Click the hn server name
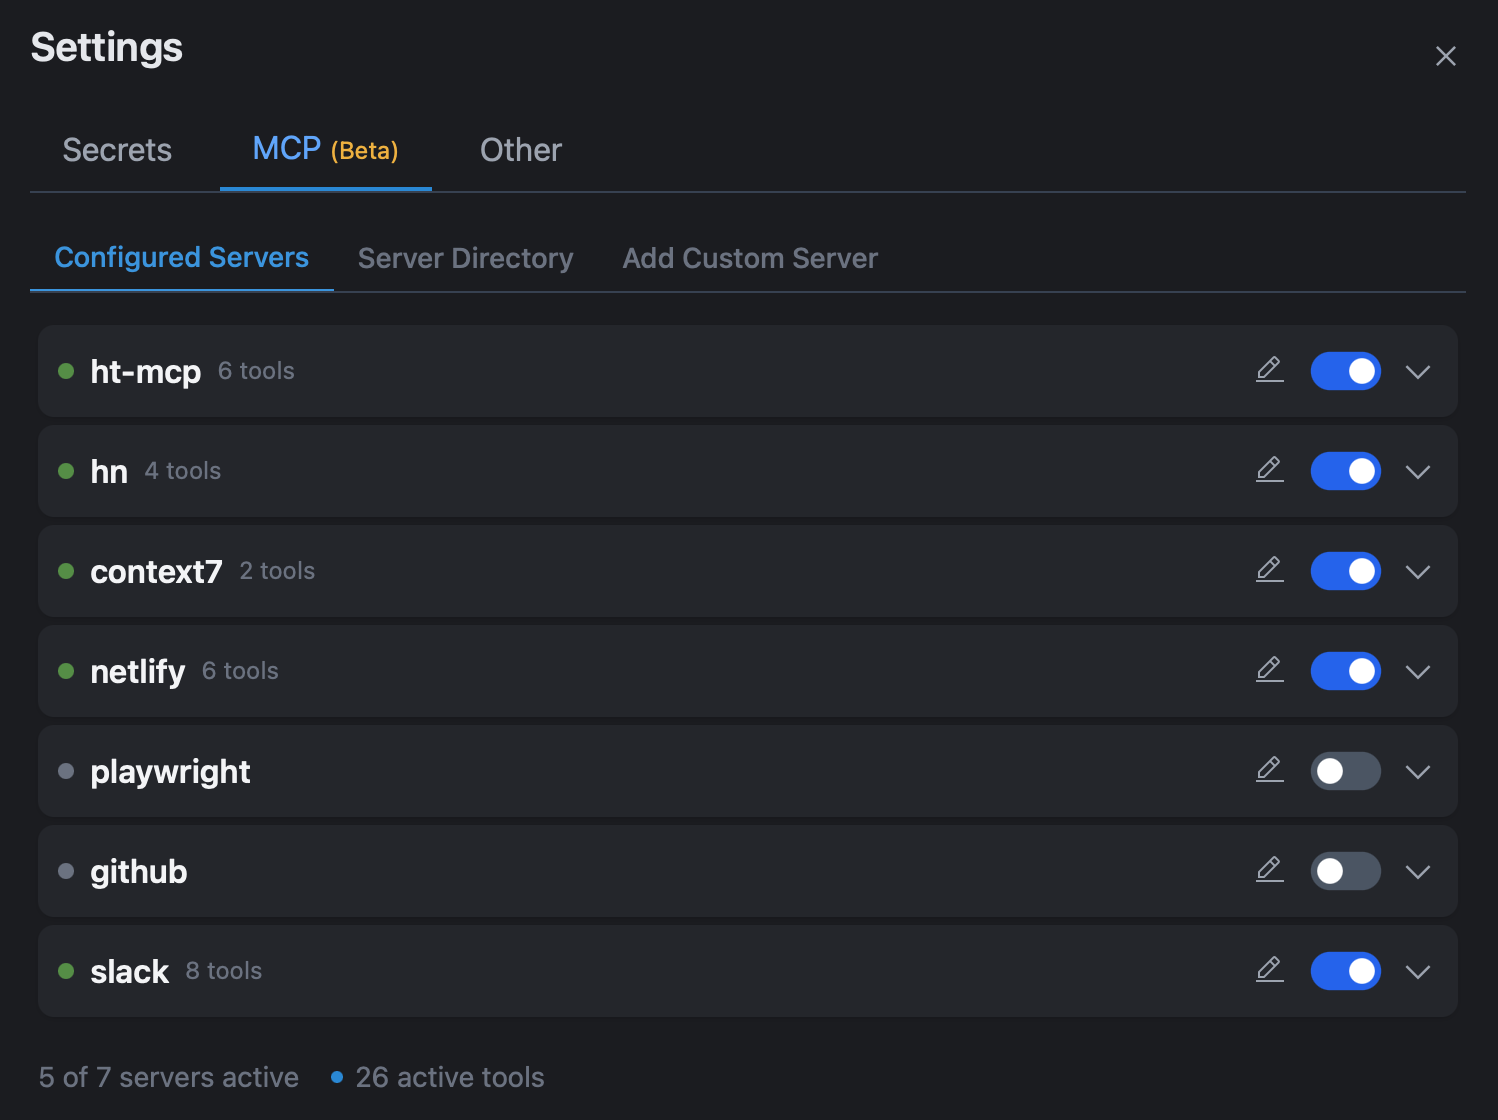Image resolution: width=1498 pixels, height=1120 pixels. [109, 472]
